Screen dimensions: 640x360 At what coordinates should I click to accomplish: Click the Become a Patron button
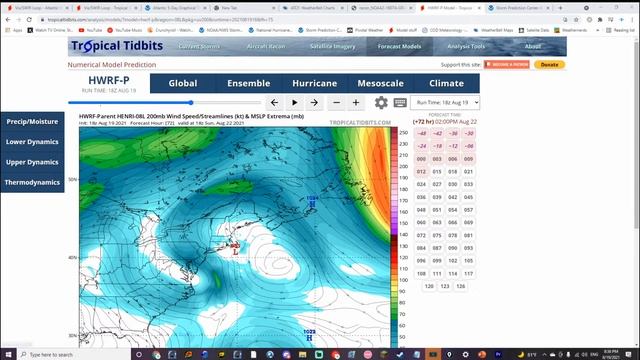pos(507,64)
